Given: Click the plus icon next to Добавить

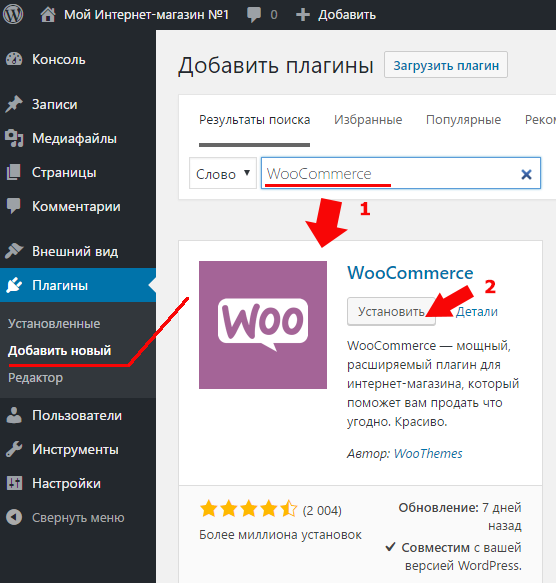Looking at the screenshot, I should pos(303,15).
